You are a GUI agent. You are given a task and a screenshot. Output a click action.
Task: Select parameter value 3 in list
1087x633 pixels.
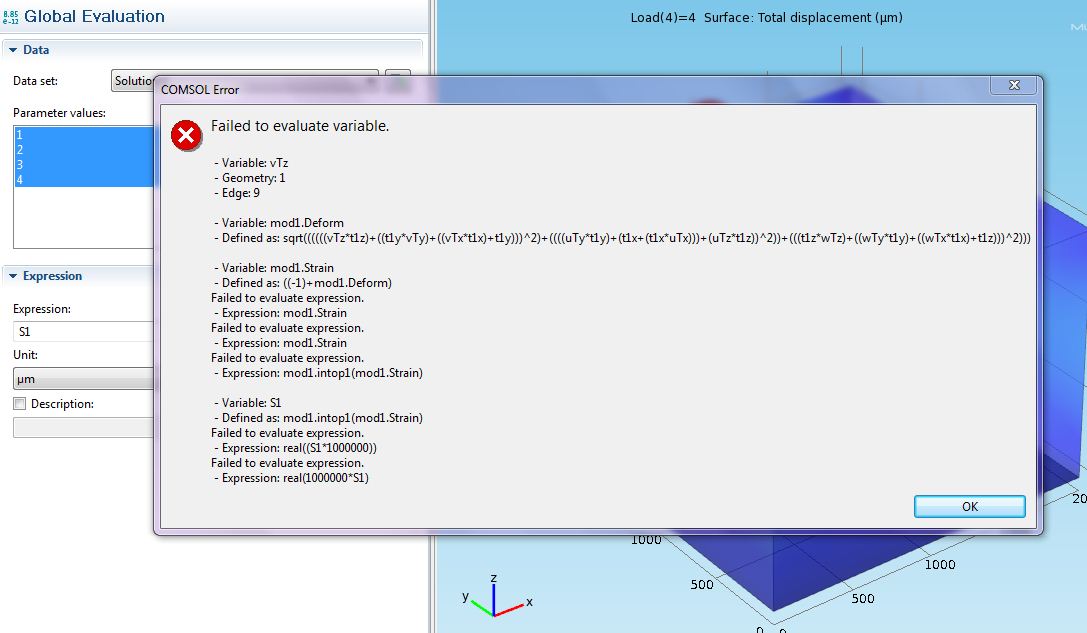pos(80,165)
